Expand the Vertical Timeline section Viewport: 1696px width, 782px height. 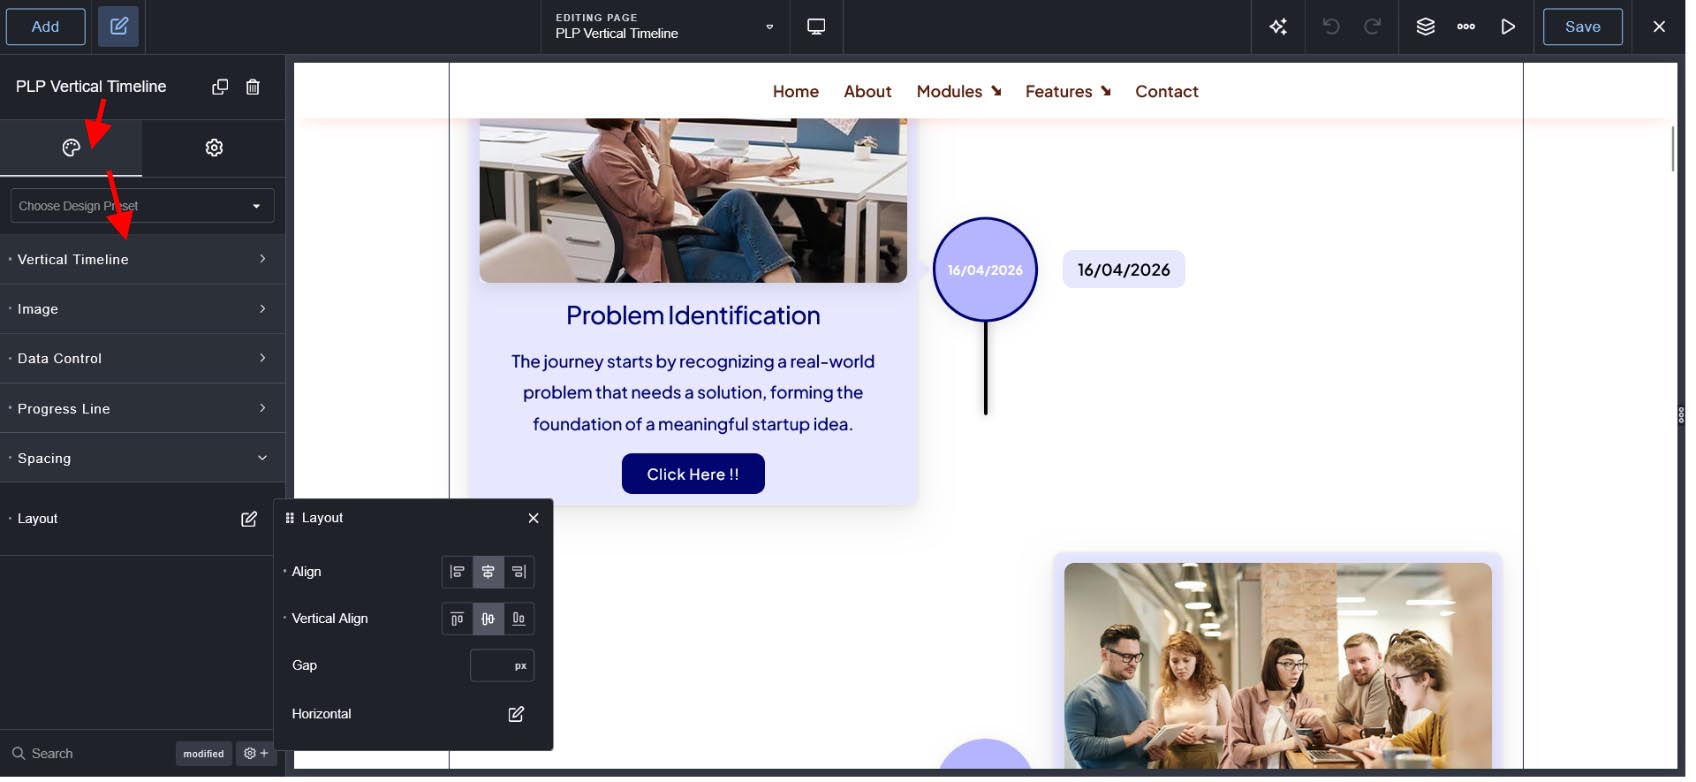[143, 261]
